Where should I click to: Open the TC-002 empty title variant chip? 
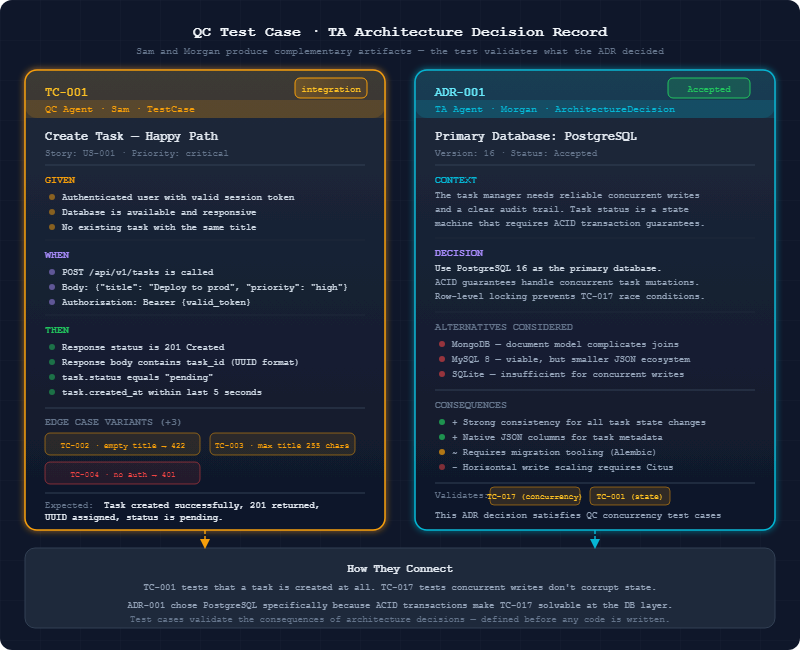coord(122,444)
